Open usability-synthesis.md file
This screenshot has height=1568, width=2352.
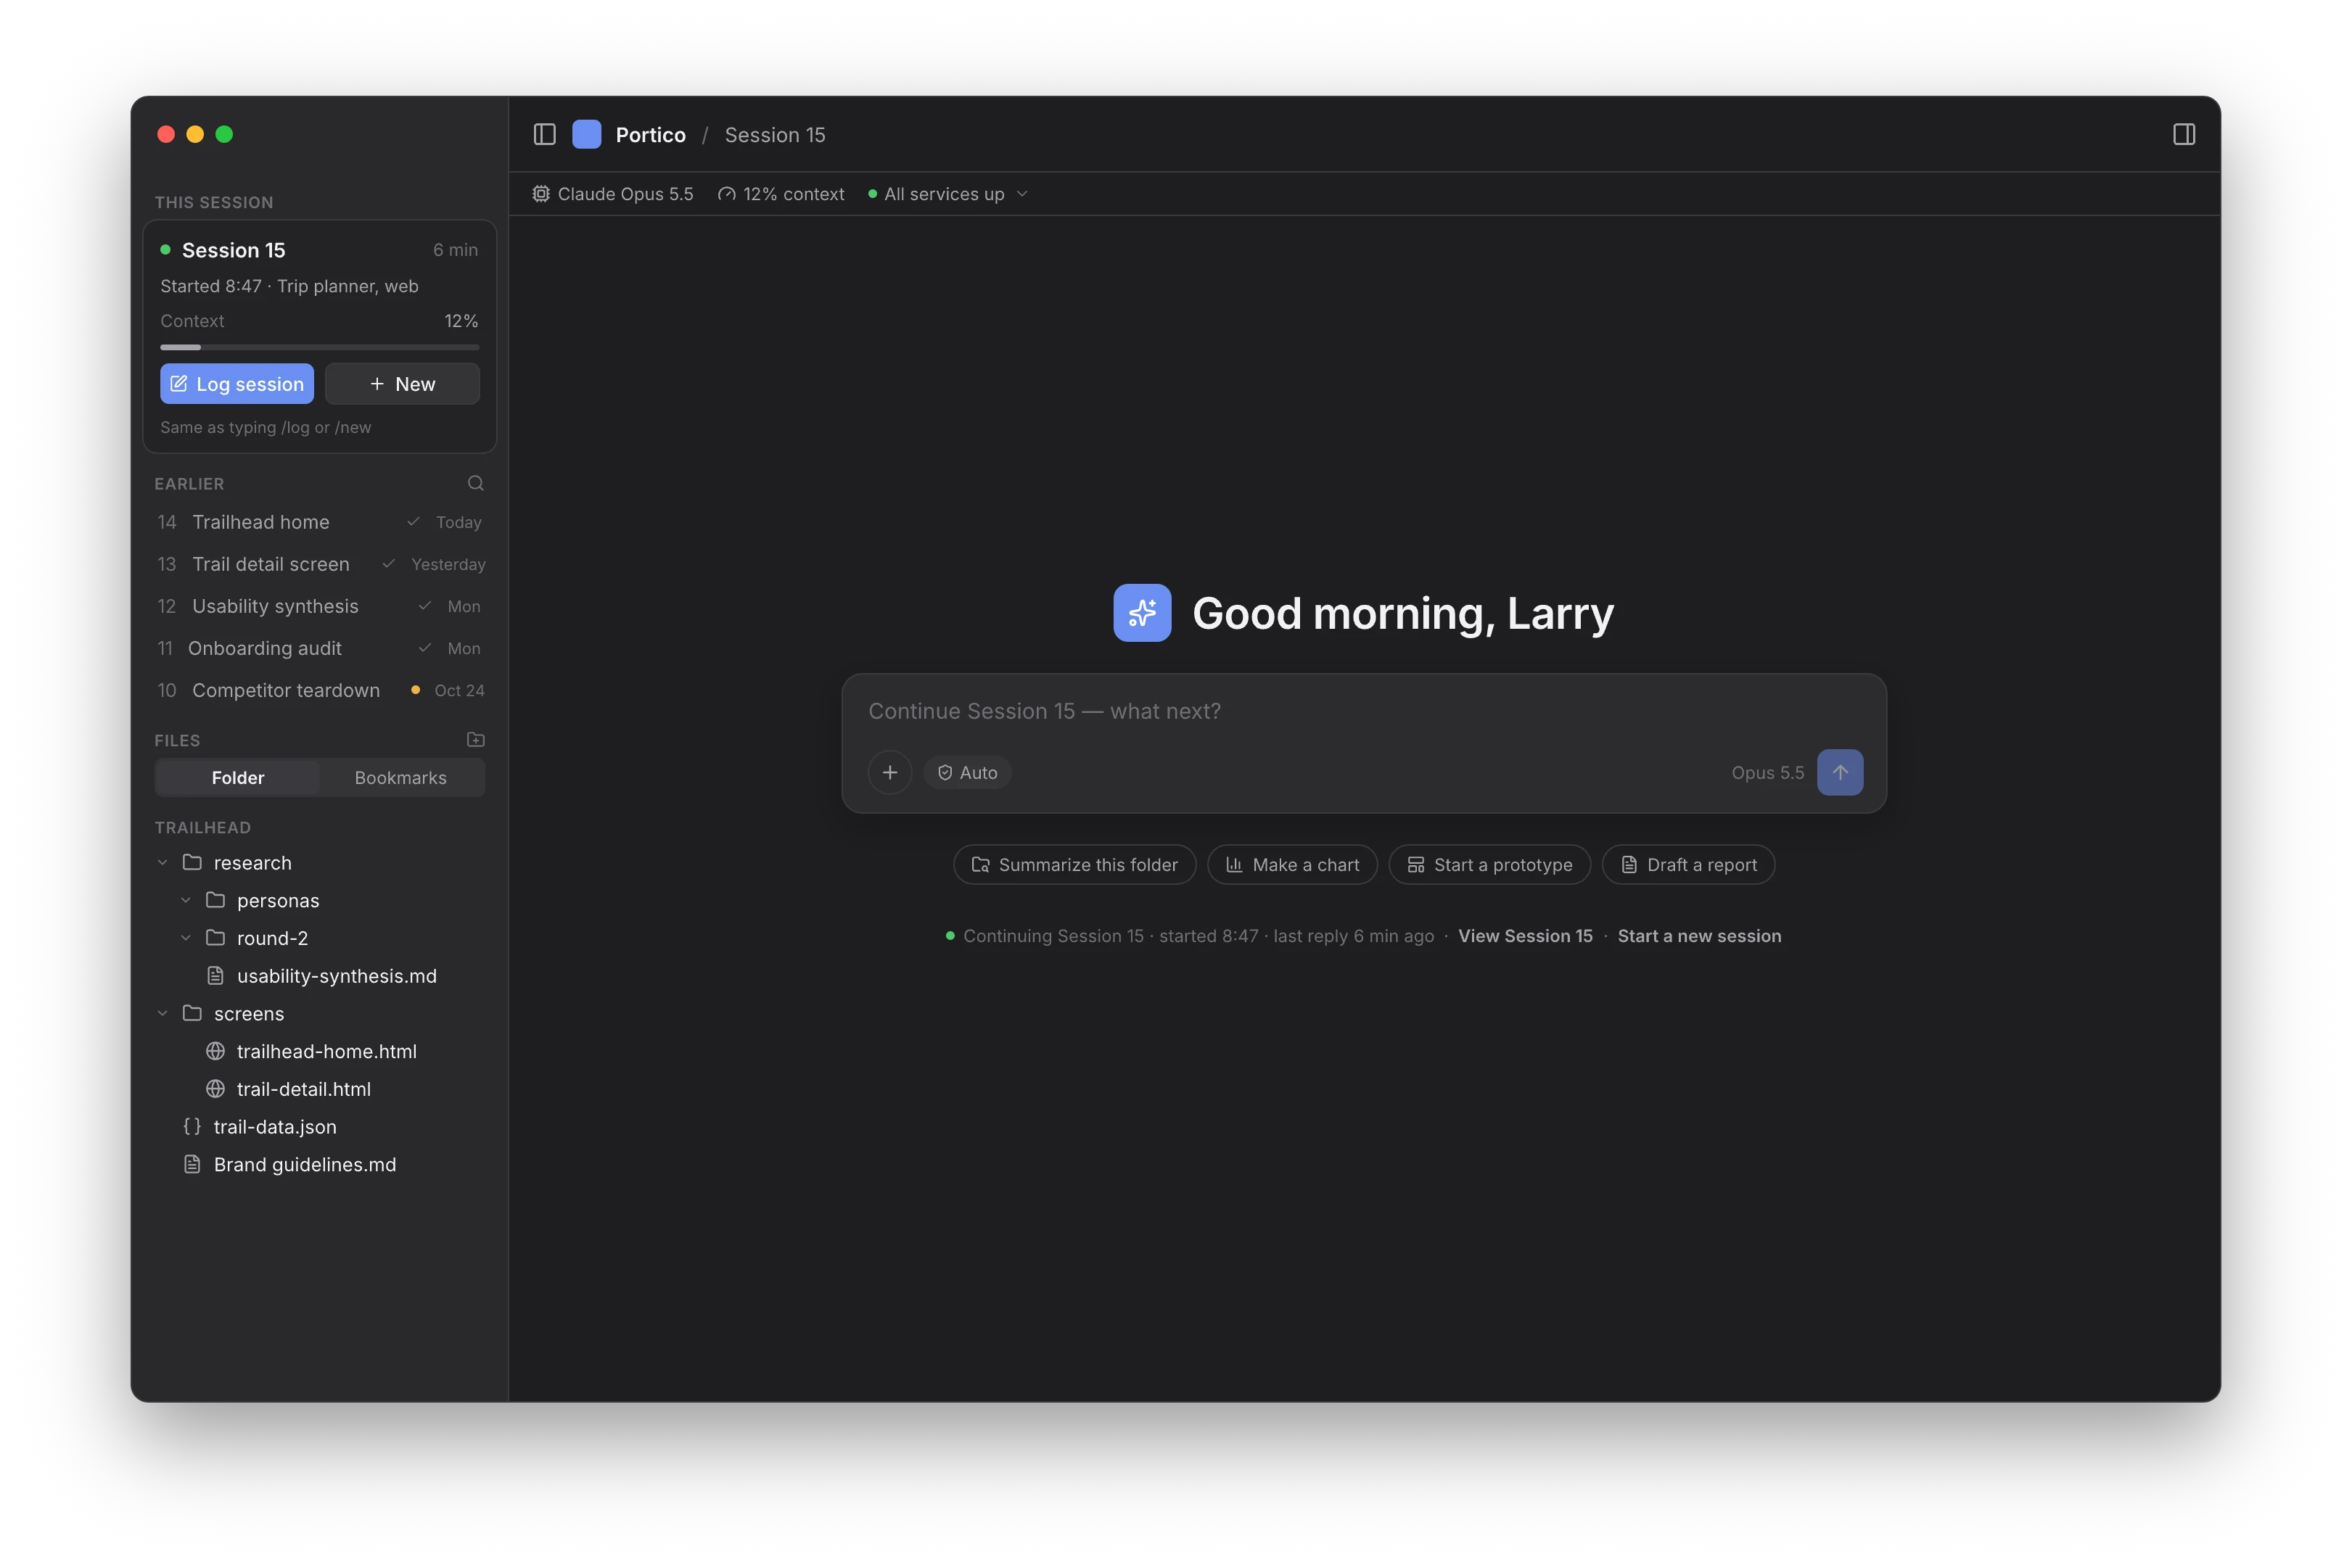(x=320, y=976)
